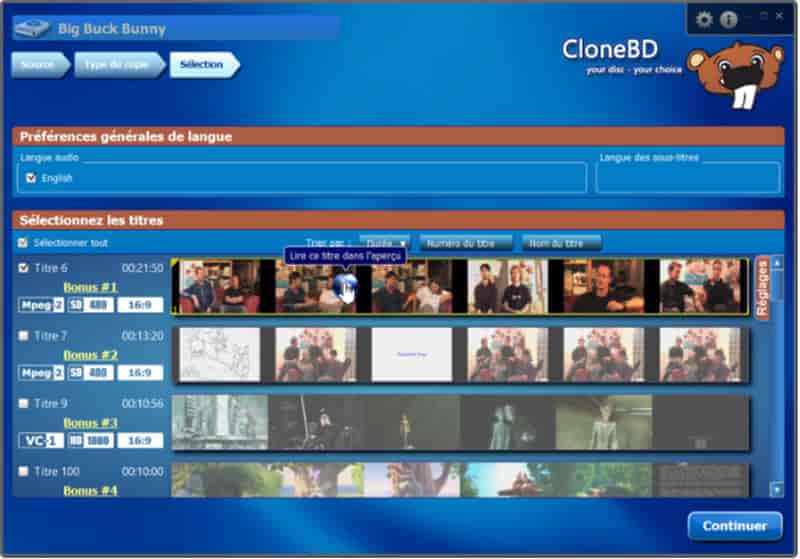The image size is (800, 559).
Task: Switch to the Type de copie step
Action: tap(115, 65)
